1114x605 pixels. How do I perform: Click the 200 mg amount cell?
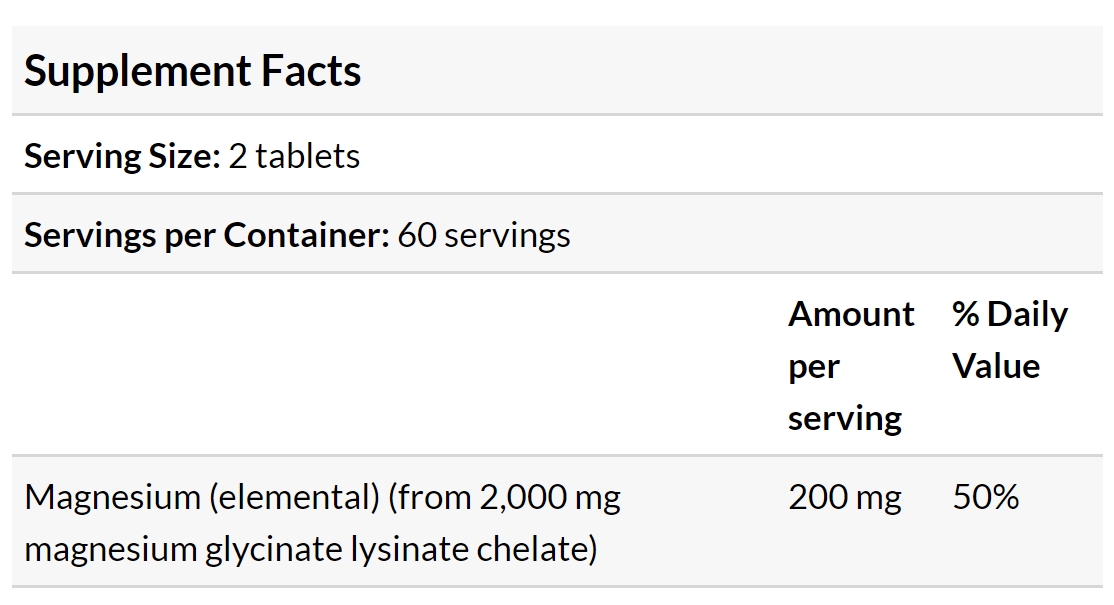tap(845, 497)
